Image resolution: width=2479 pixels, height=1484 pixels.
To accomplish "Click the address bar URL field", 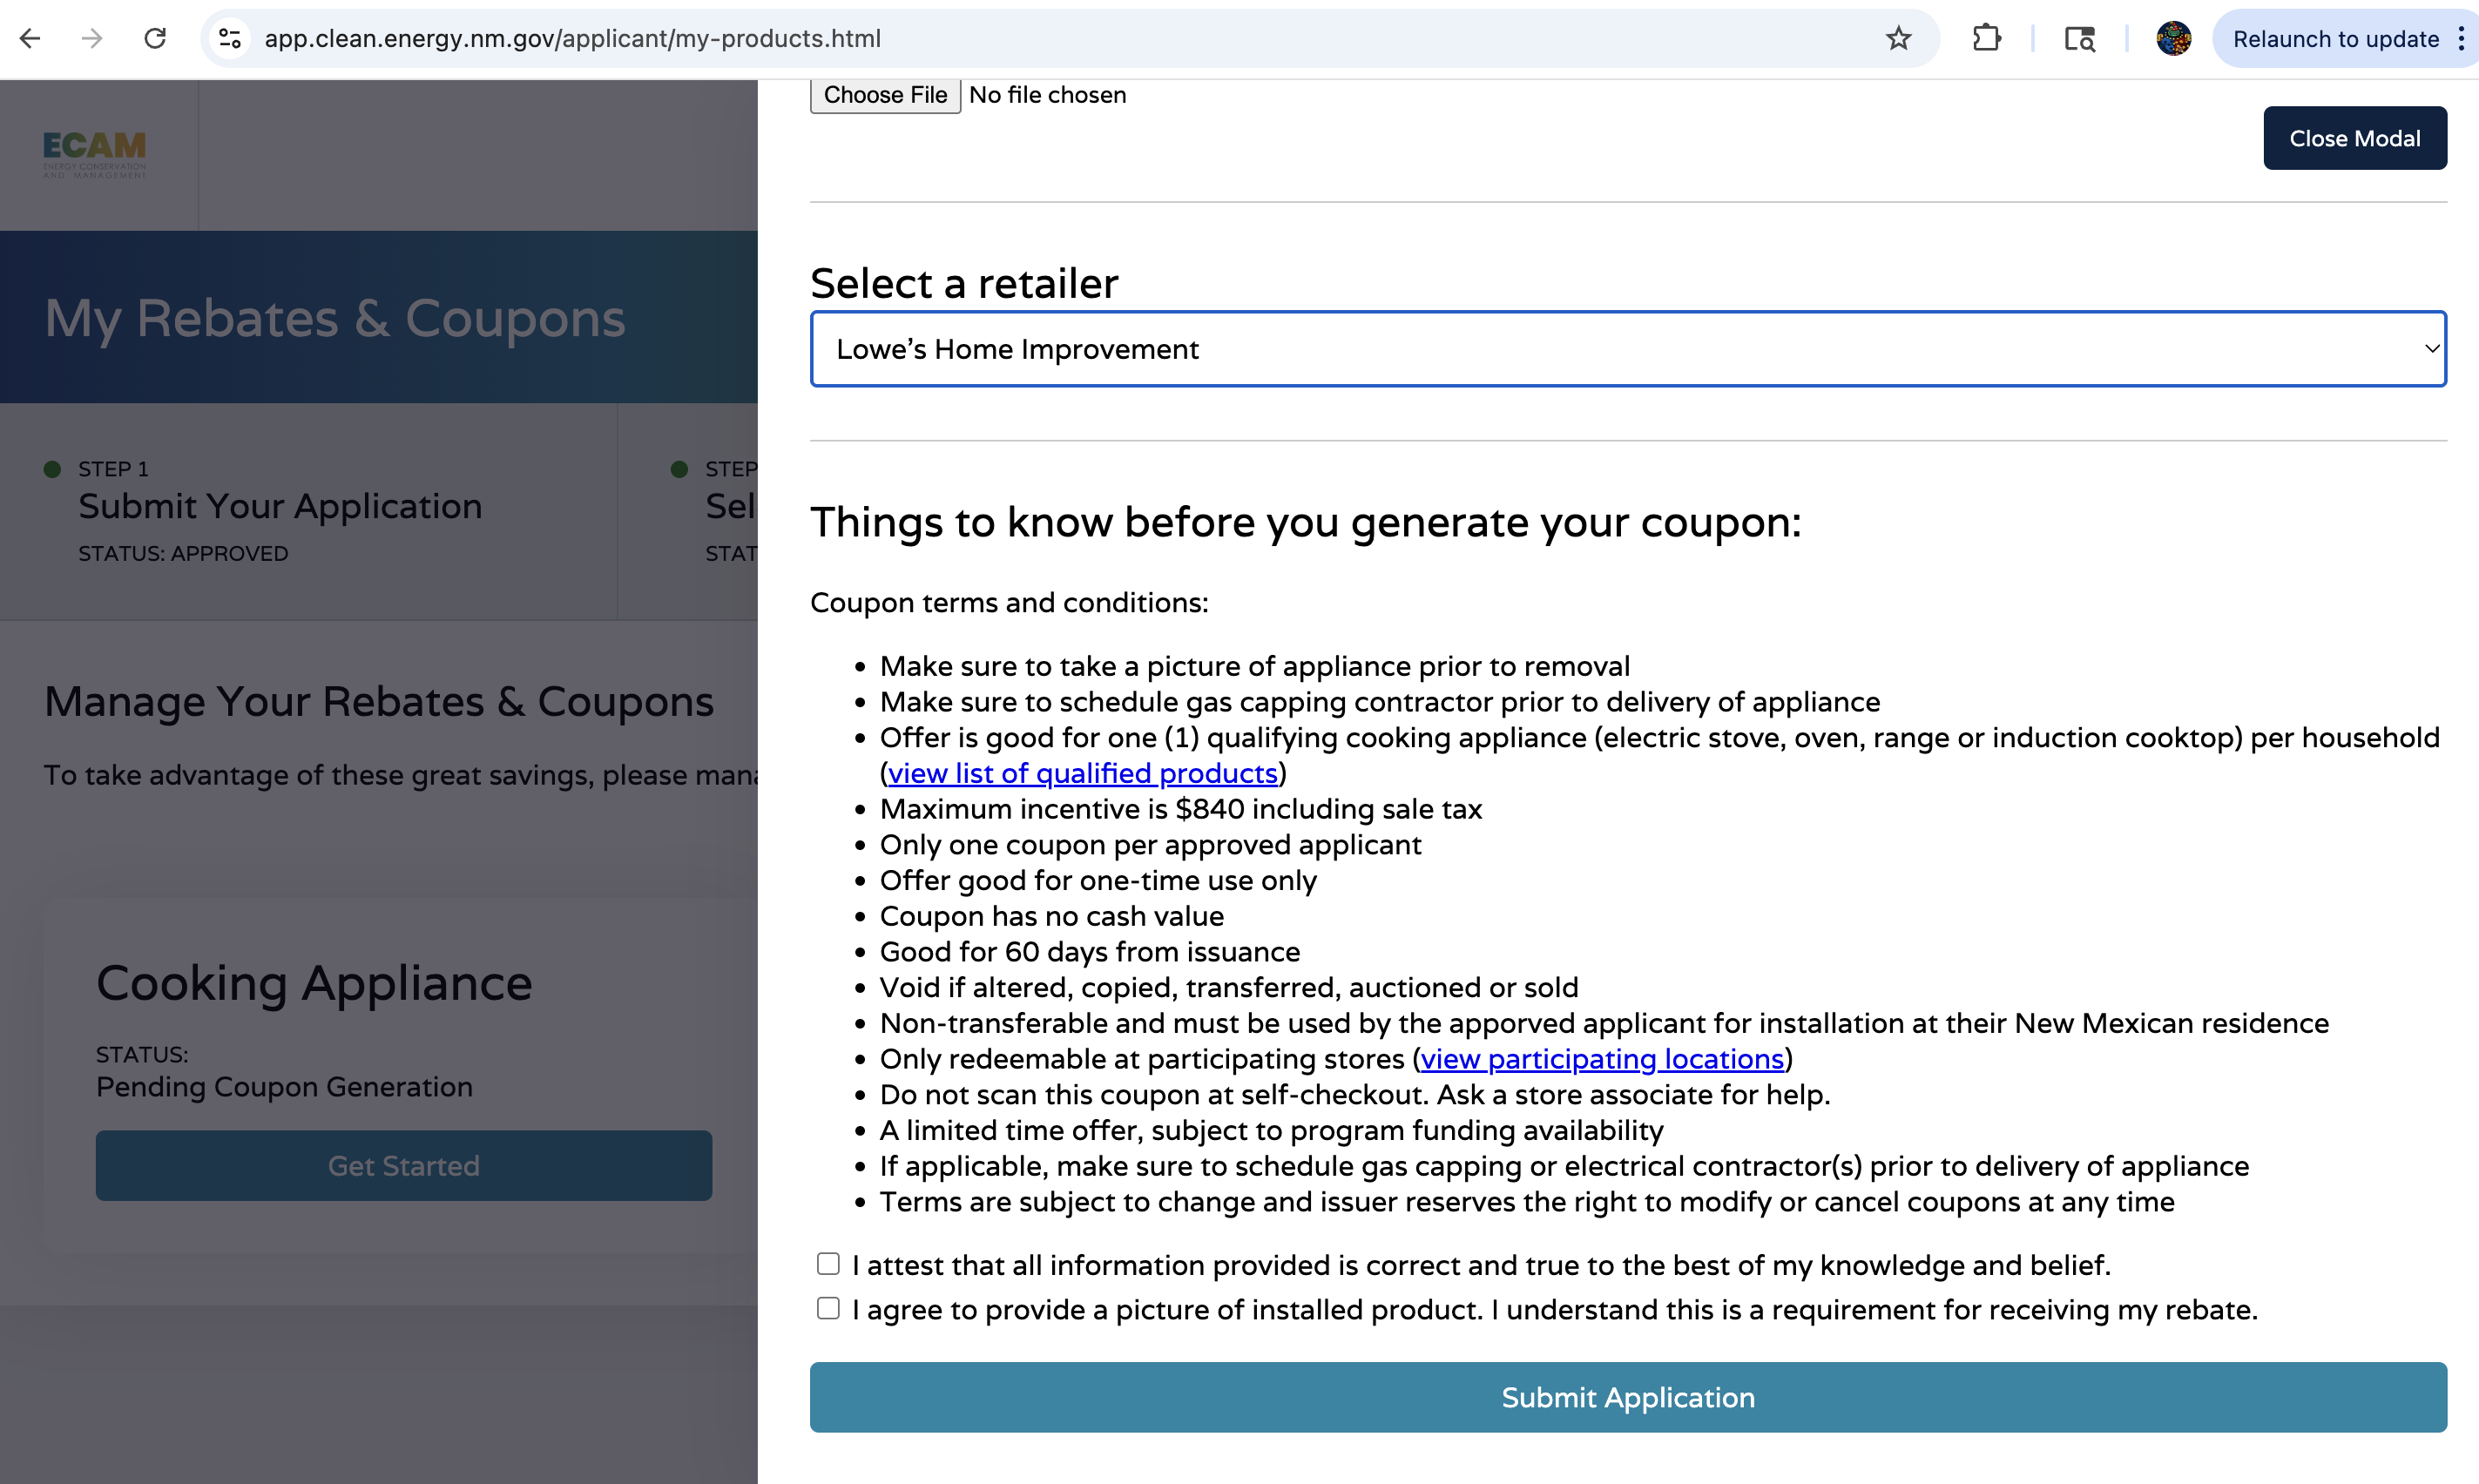I will pos(1000,38).
